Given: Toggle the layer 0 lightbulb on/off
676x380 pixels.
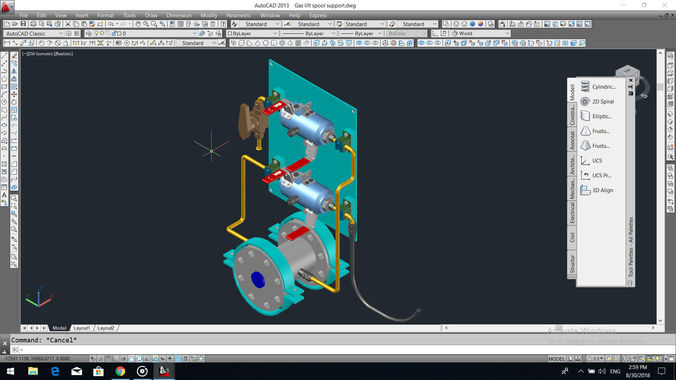Looking at the screenshot, I should (x=96, y=33).
